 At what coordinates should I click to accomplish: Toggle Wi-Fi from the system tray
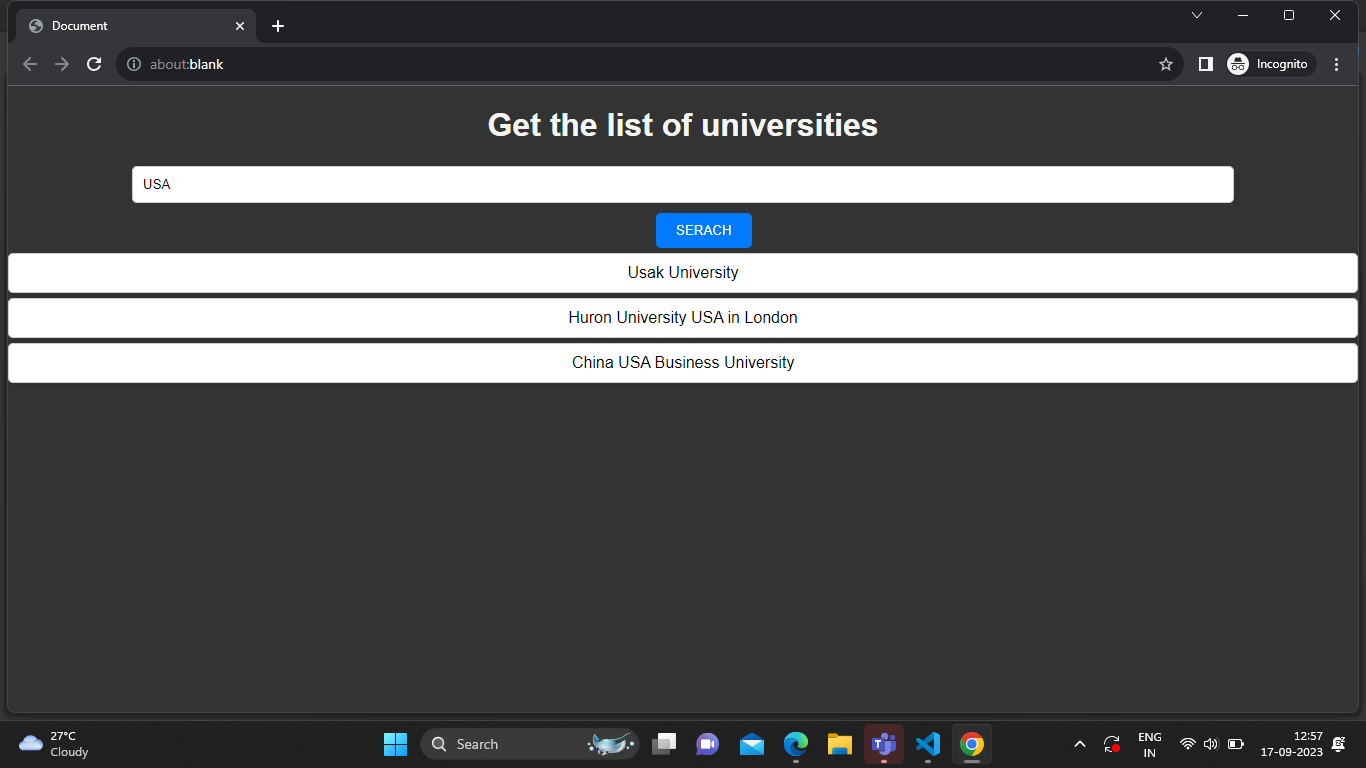point(1187,744)
